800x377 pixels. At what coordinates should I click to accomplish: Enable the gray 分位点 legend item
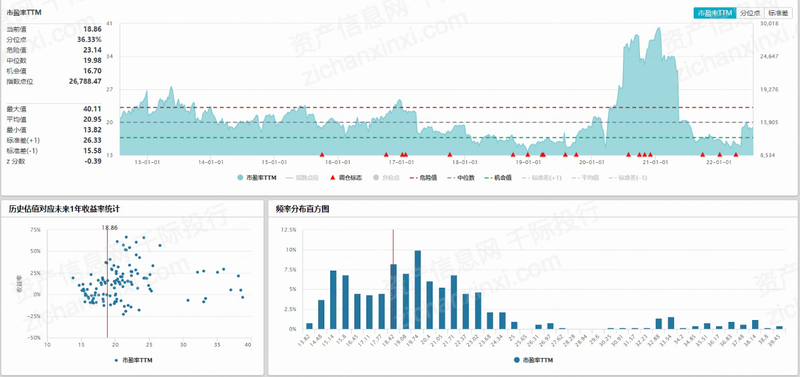click(x=386, y=178)
